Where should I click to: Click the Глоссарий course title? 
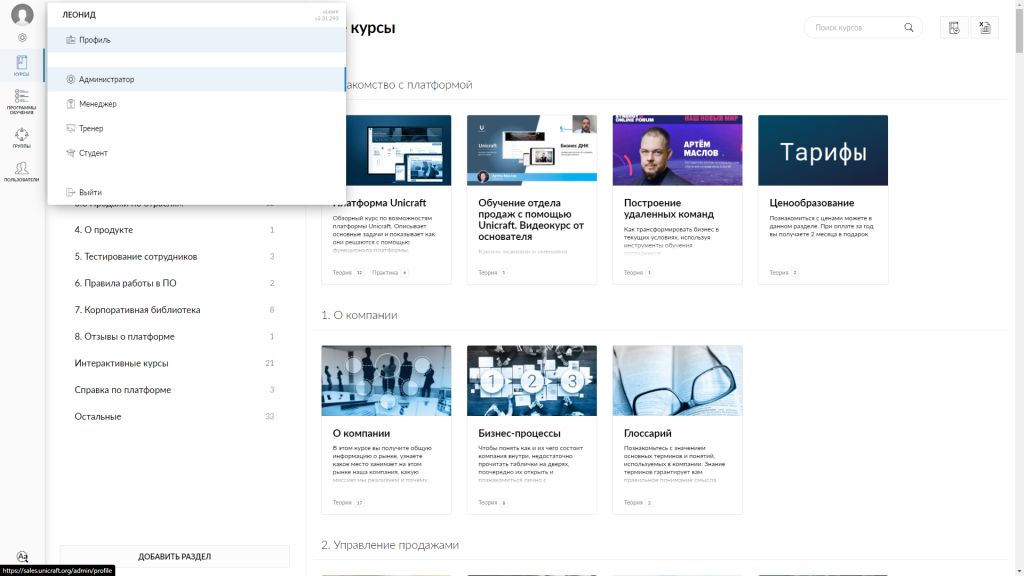click(x=647, y=433)
